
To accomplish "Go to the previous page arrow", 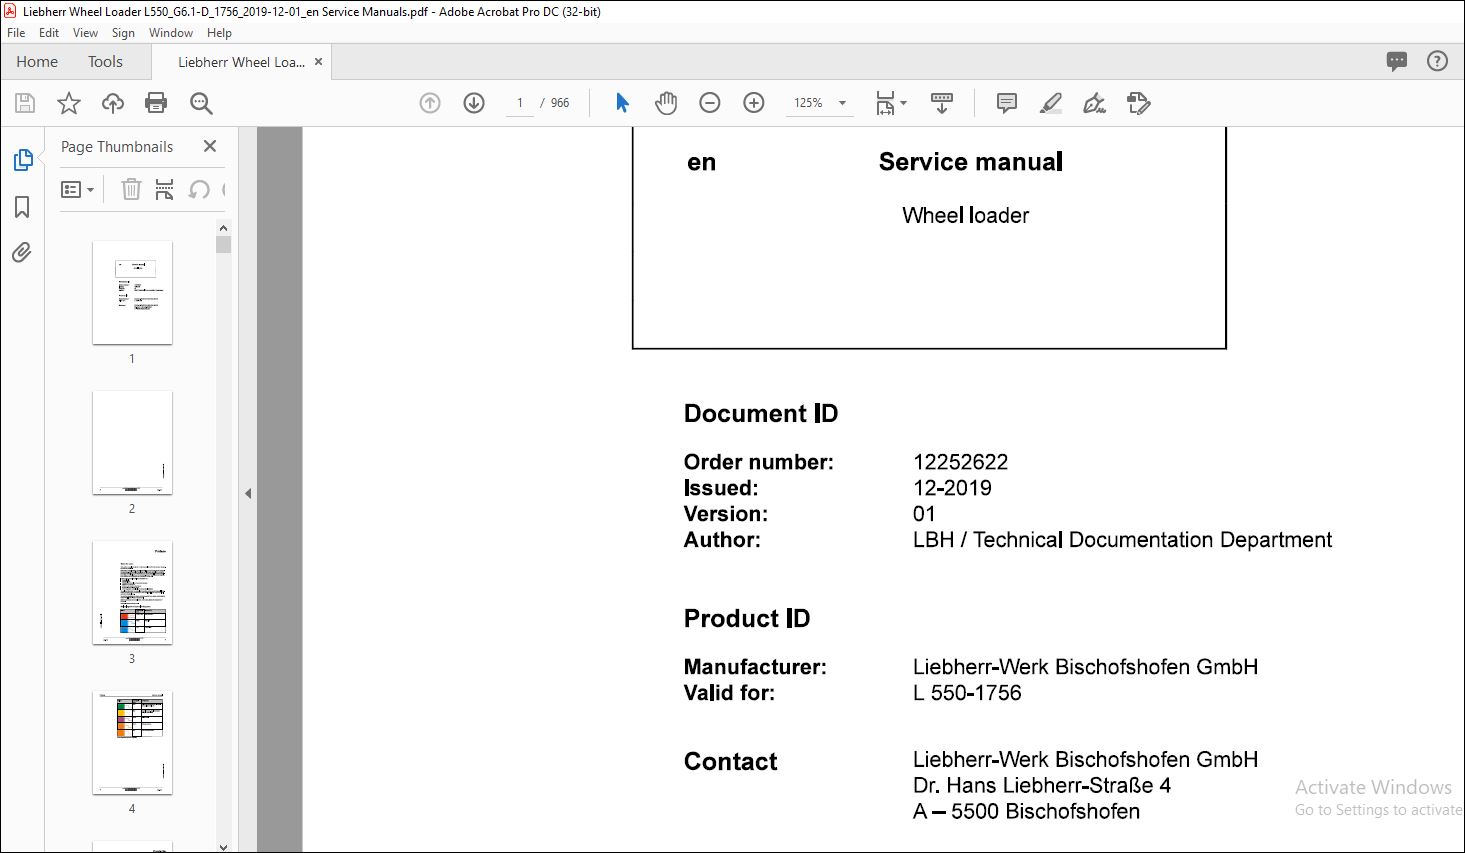I will click(x=430, y=103).
